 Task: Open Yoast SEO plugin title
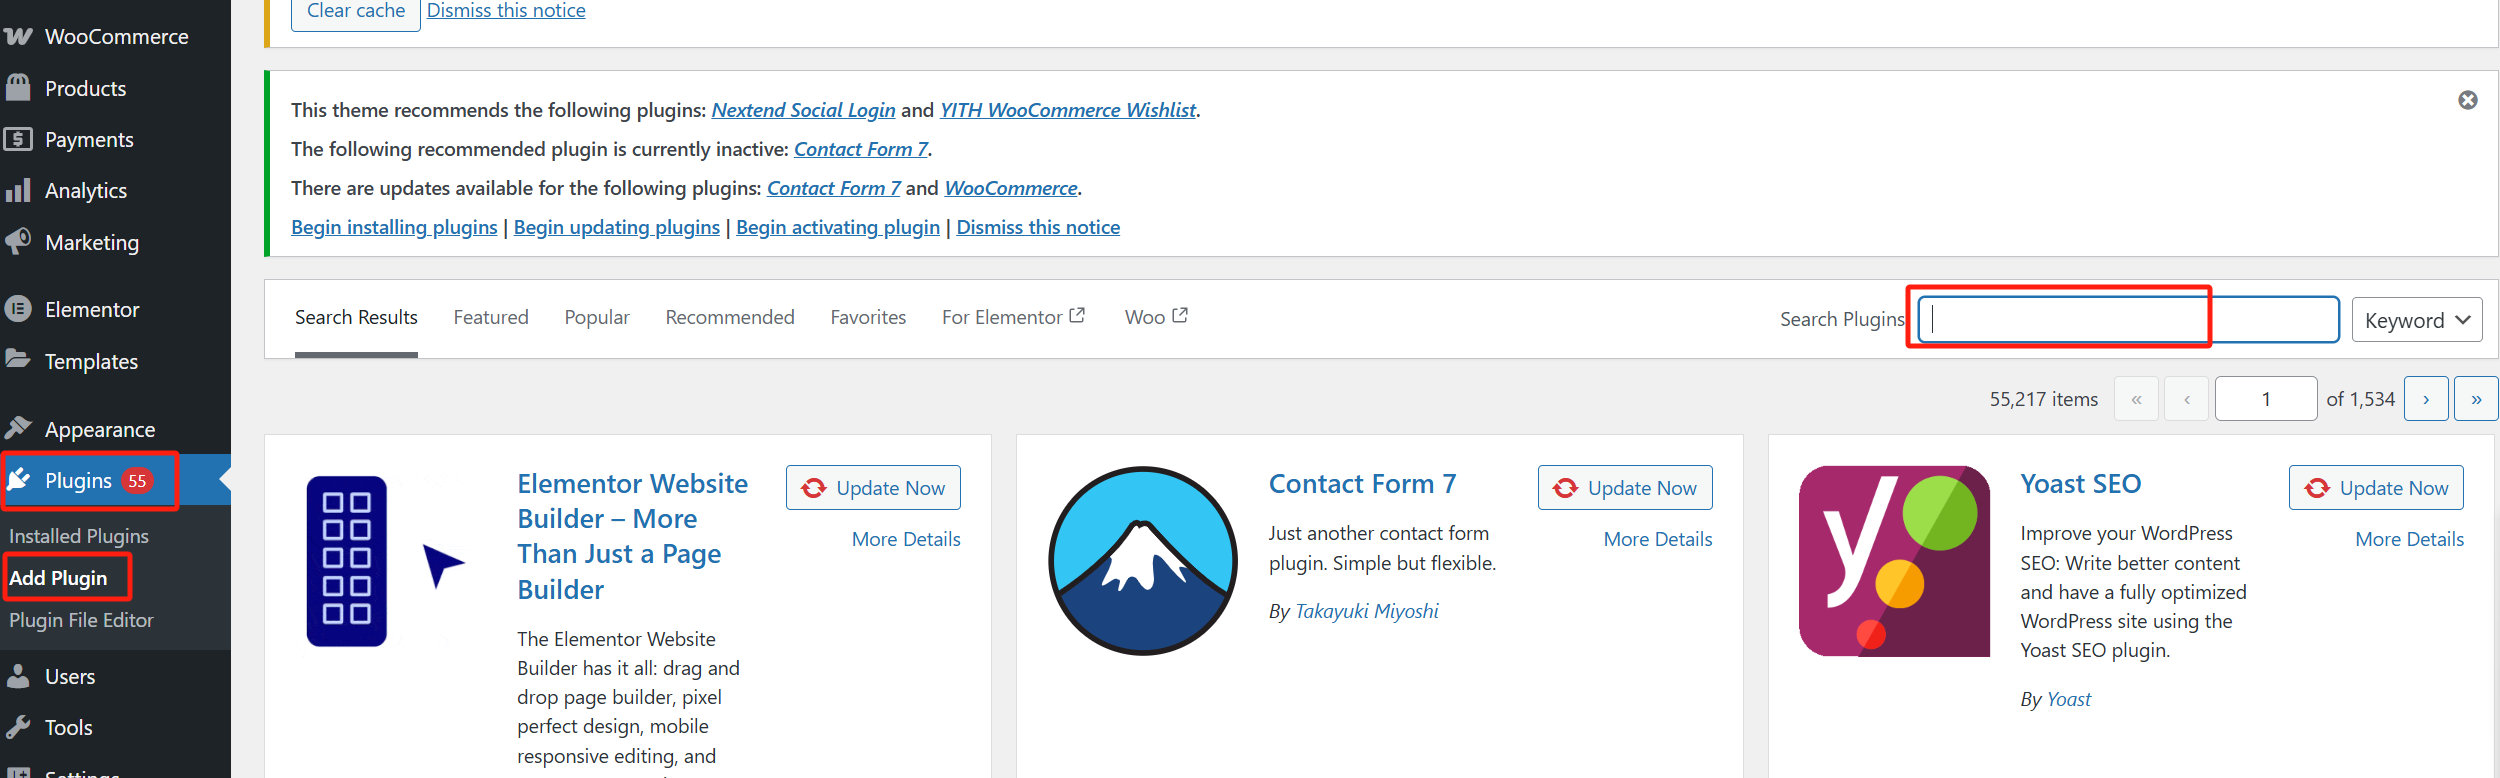click(2081, 484)
